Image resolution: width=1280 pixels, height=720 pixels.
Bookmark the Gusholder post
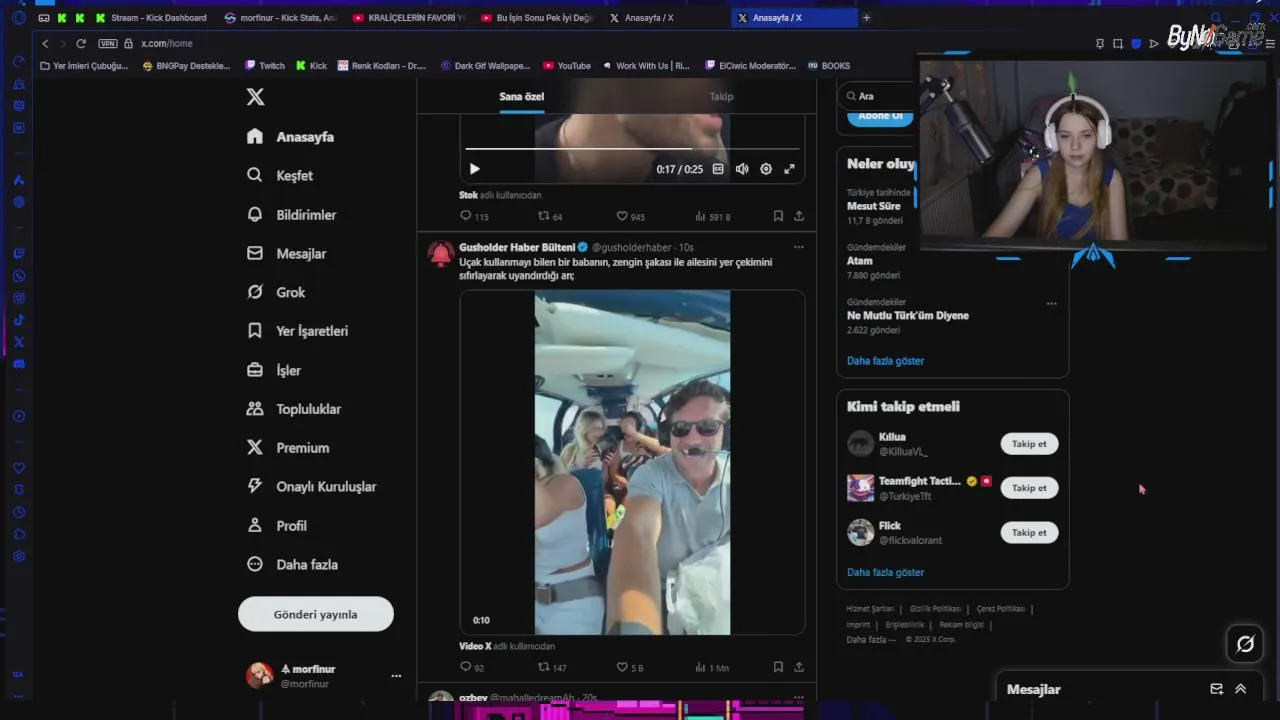coord(778,667)
